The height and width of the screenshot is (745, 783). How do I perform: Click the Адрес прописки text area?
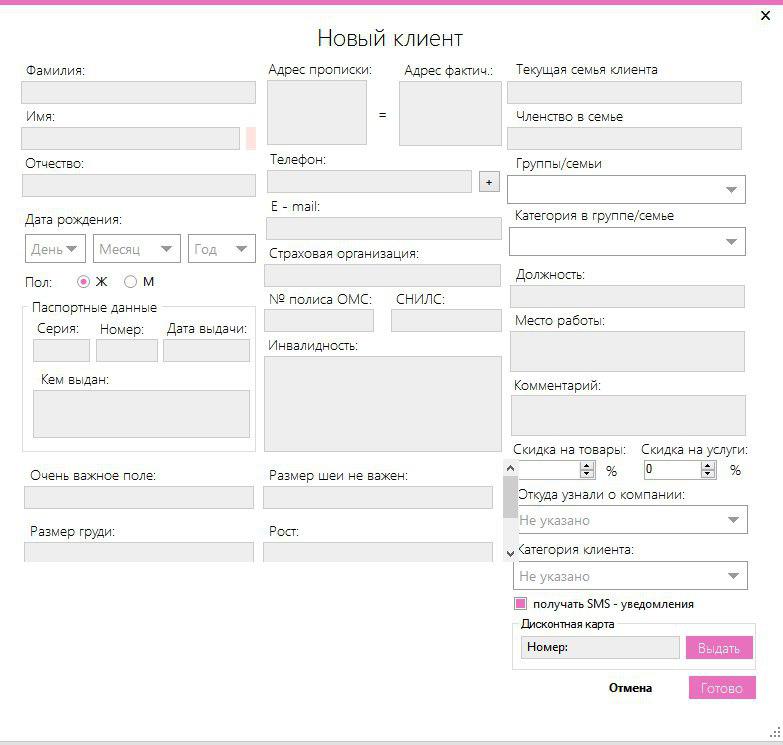317,113
